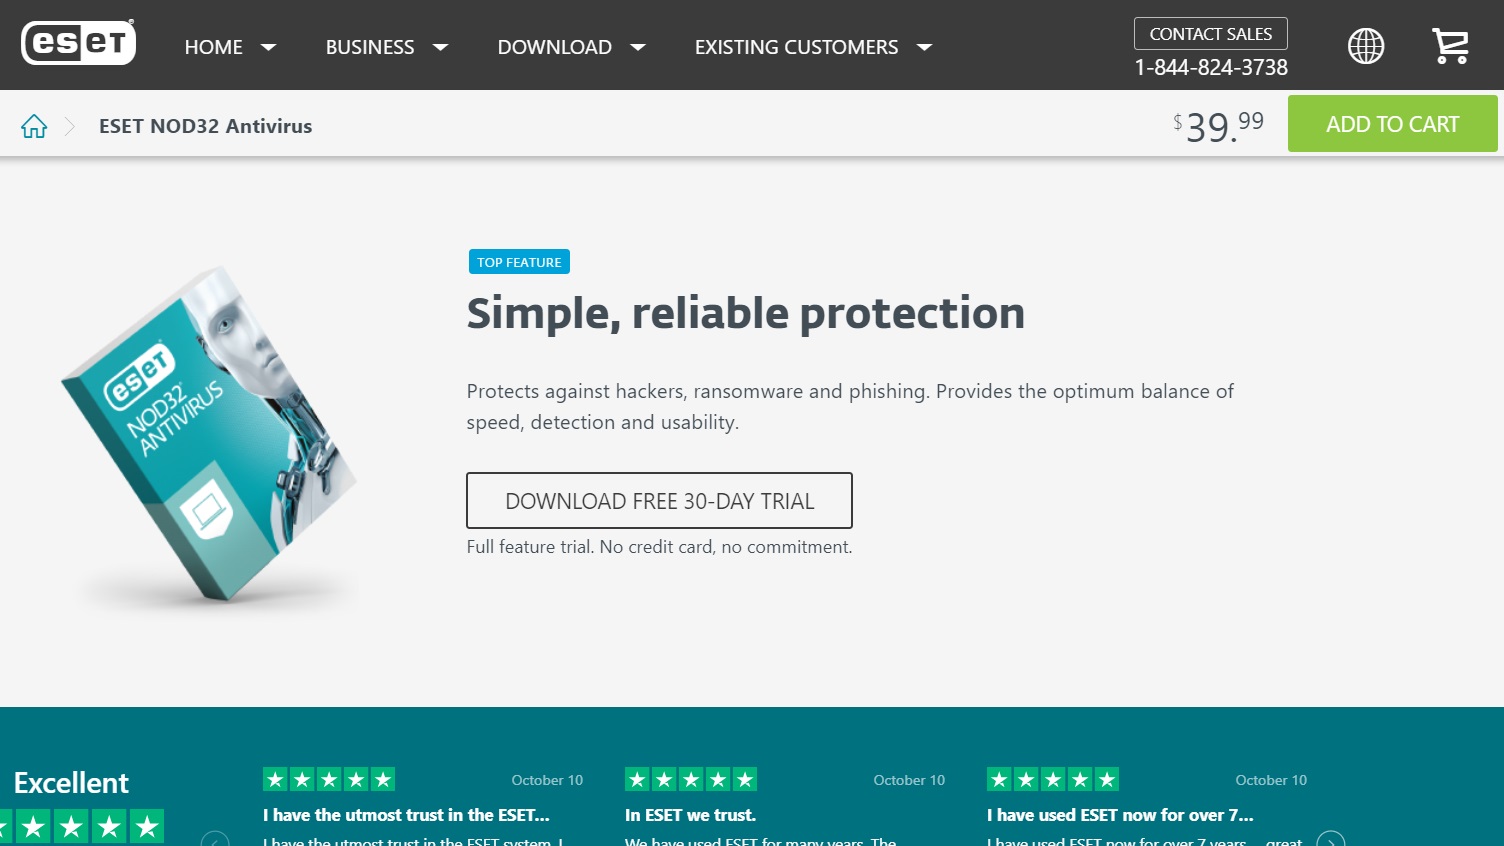
Task: Open the HOME menu item
Action: pos(213,47)
